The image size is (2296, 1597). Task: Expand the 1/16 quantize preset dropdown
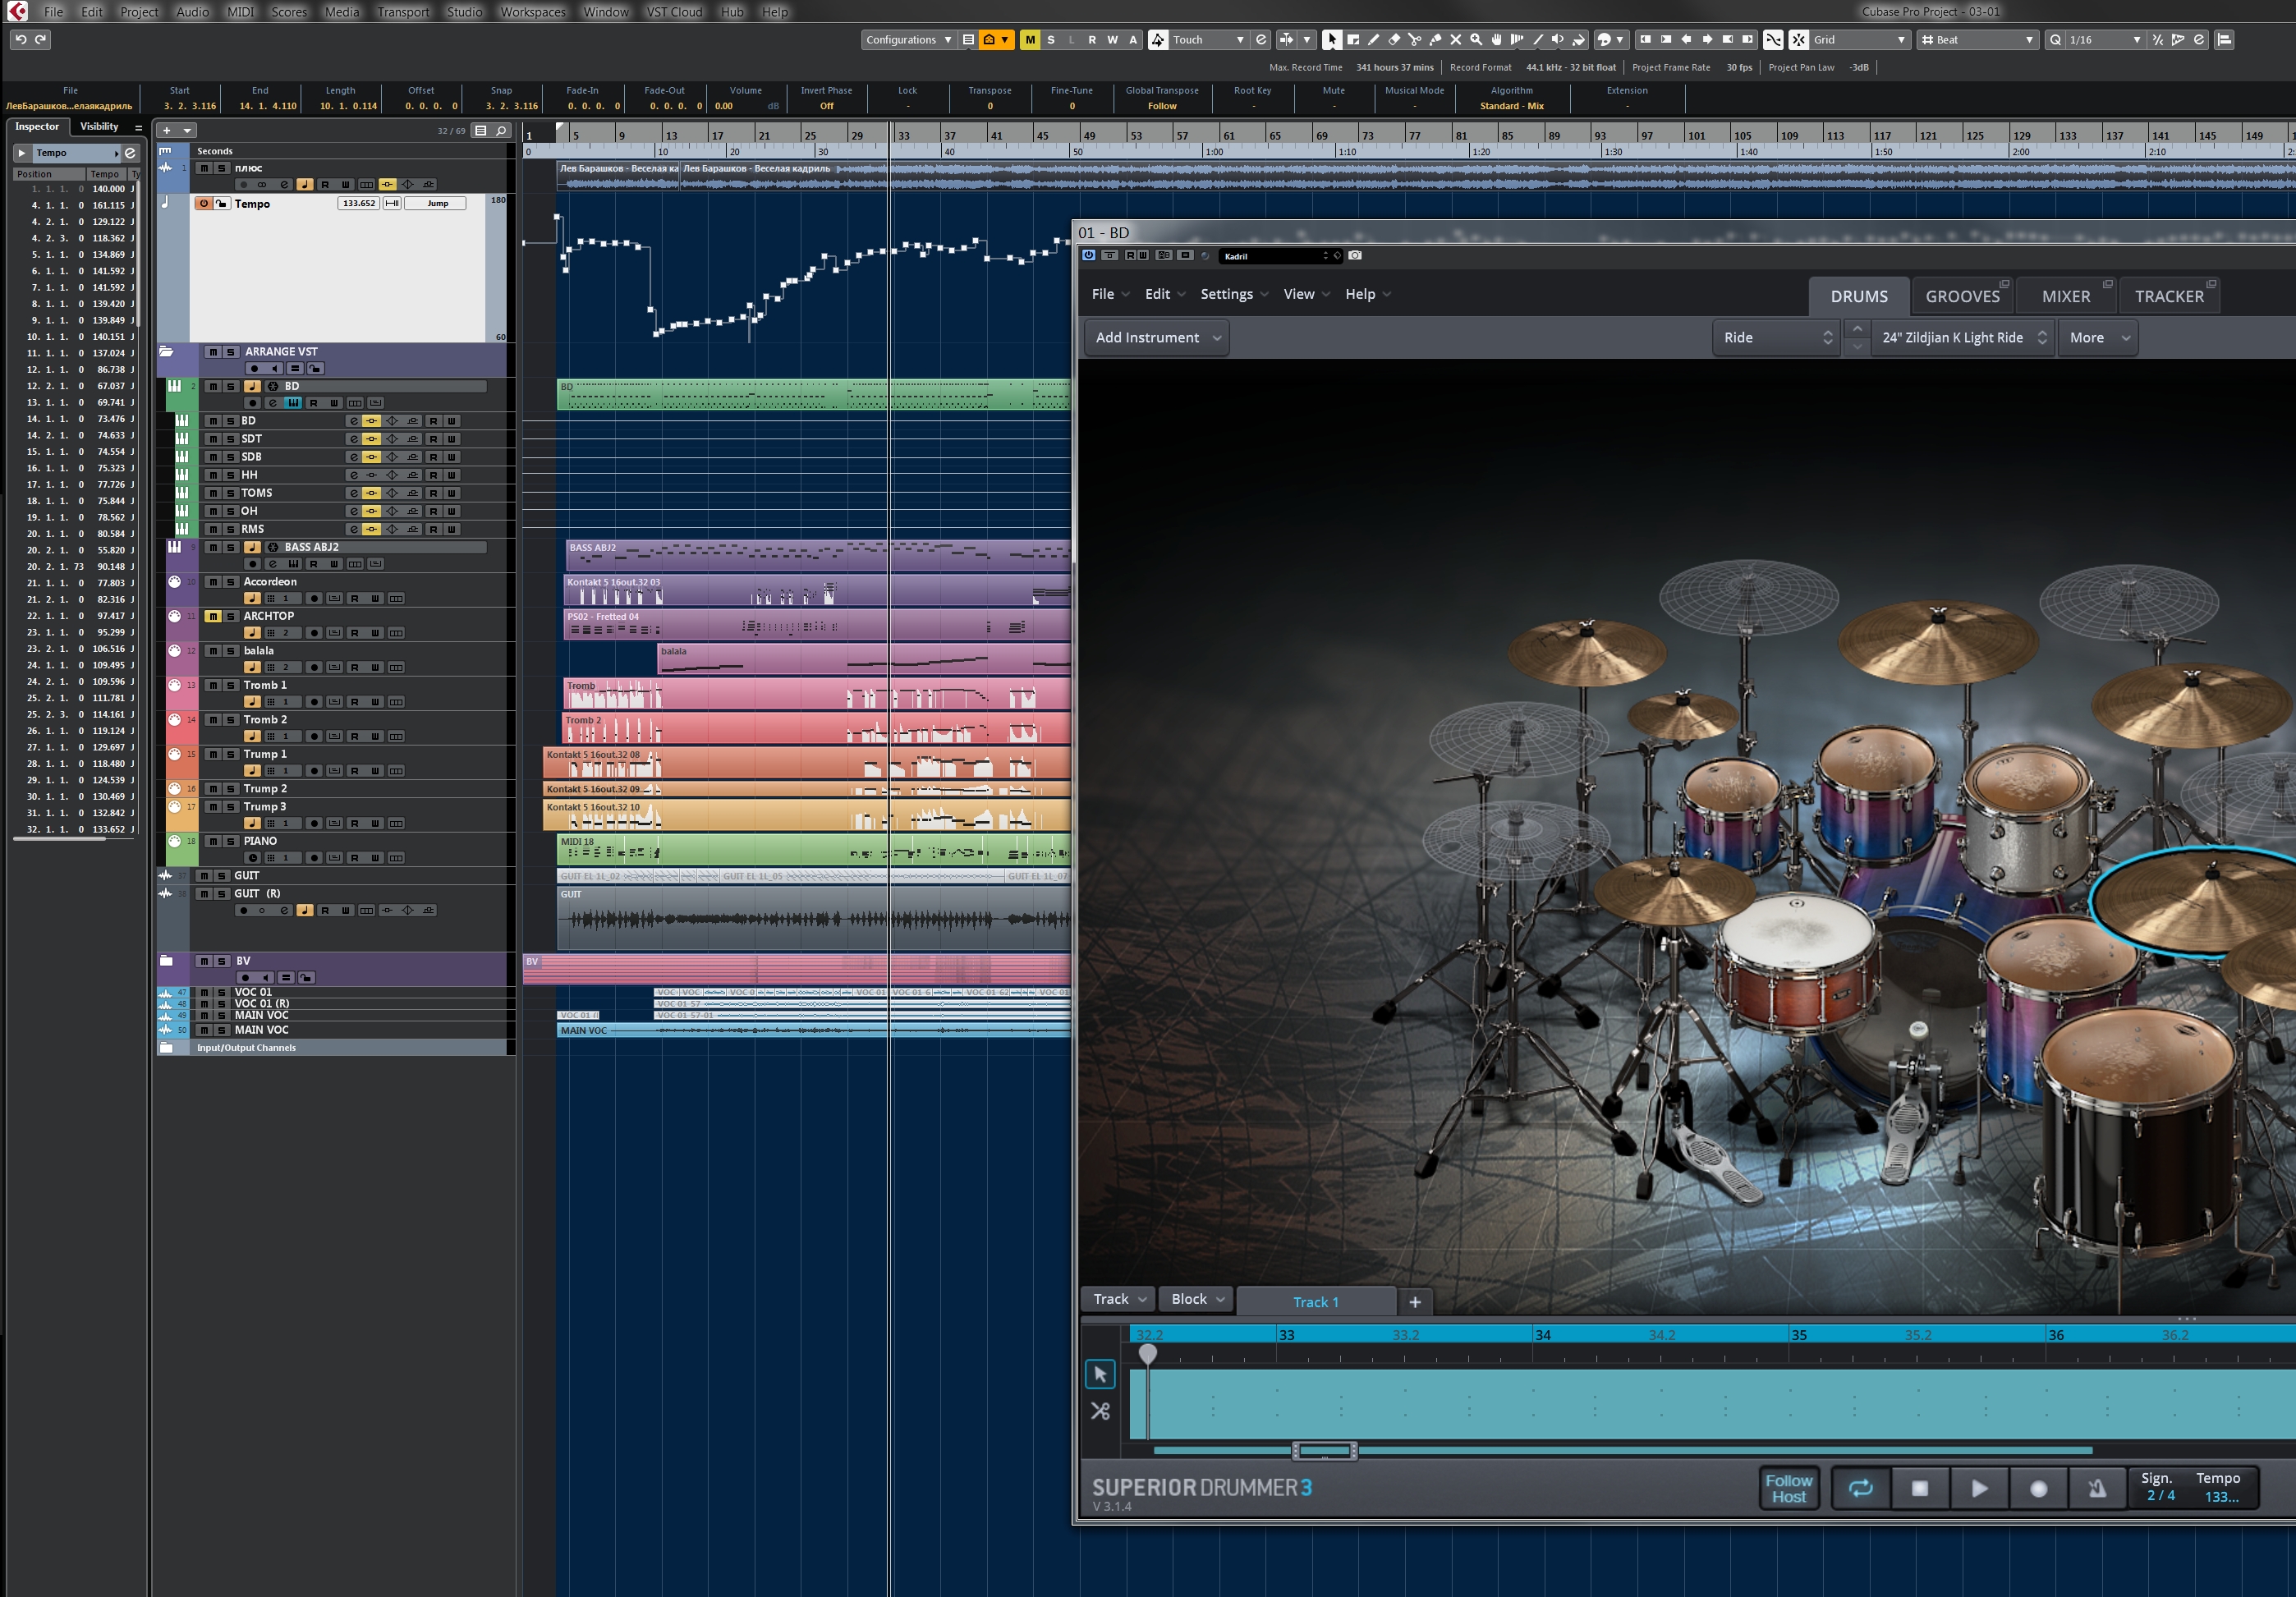2136,40
